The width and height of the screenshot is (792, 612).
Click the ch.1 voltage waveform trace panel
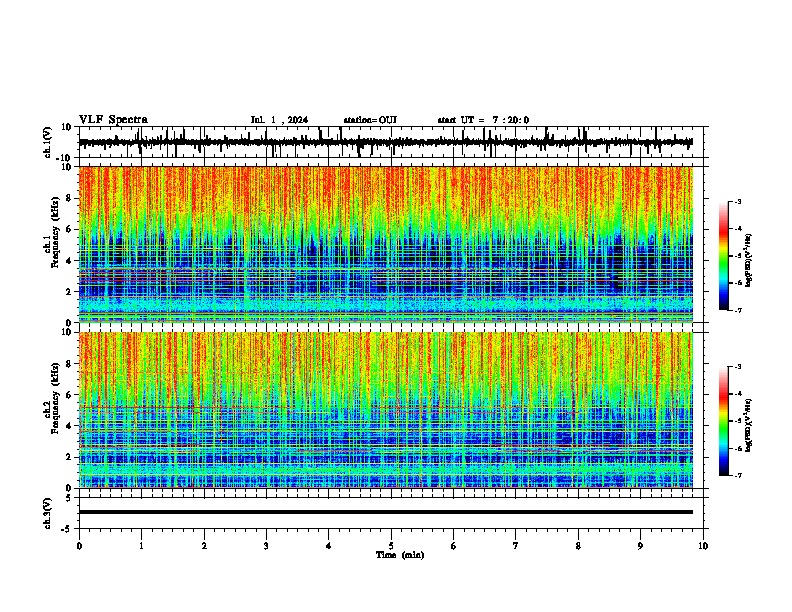coord(390,142)
